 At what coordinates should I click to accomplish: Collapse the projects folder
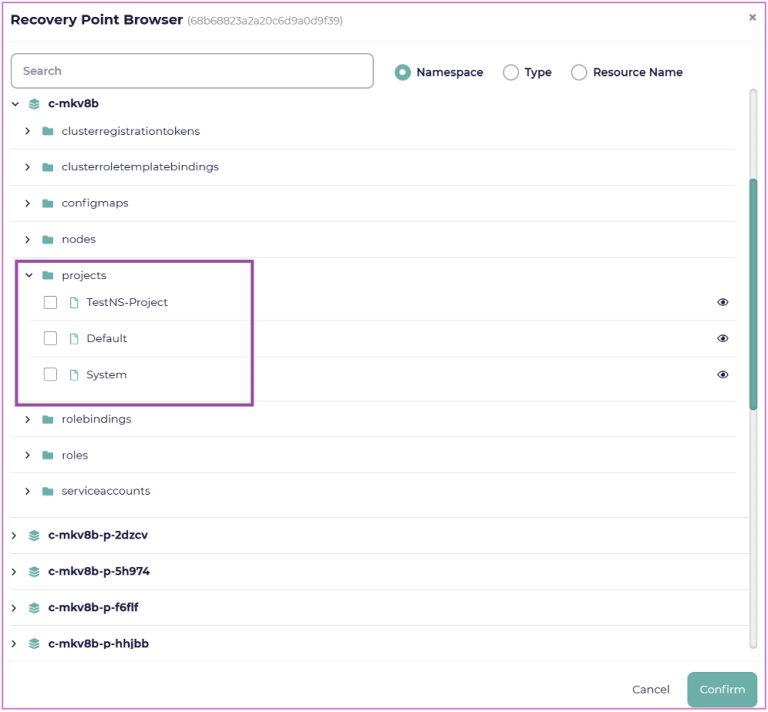(29, 275)
